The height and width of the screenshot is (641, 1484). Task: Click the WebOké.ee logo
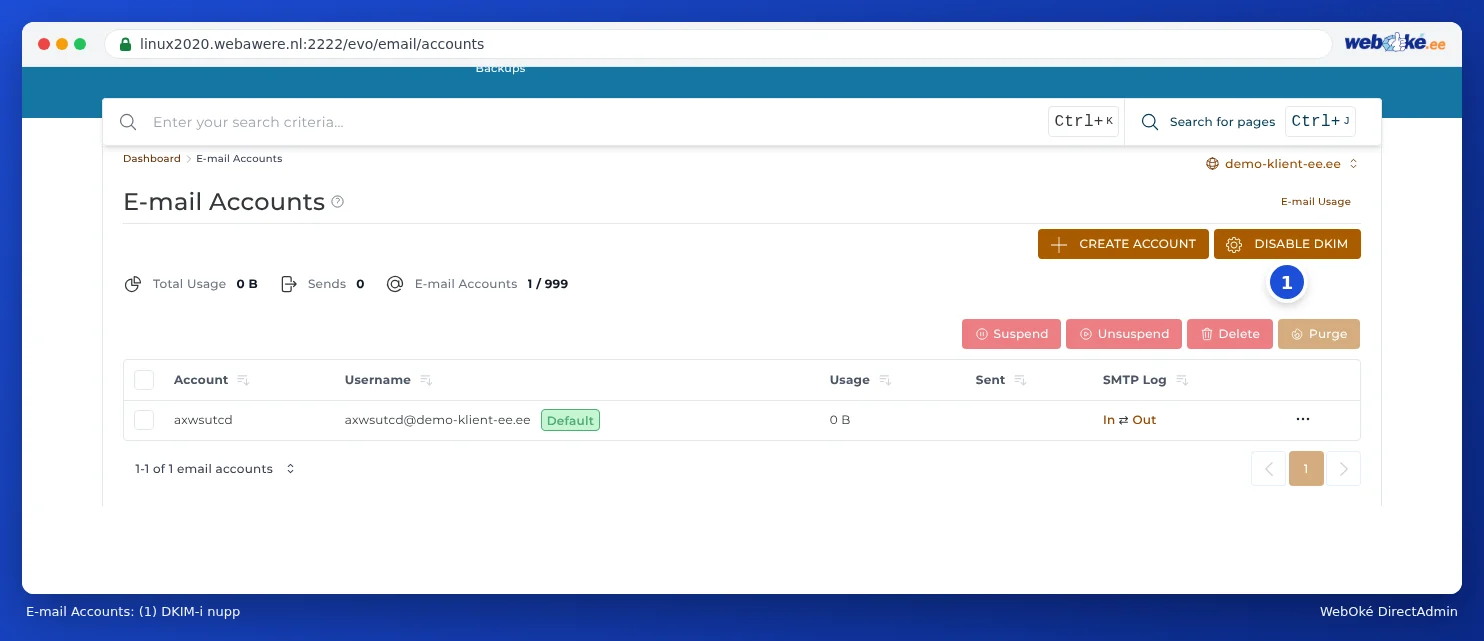1395,43
